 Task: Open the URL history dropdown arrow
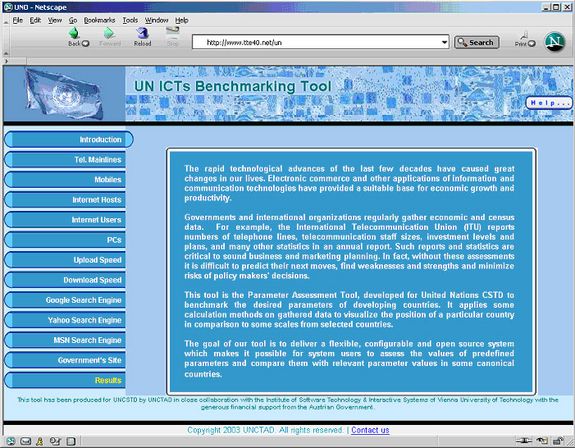point(444,42)
